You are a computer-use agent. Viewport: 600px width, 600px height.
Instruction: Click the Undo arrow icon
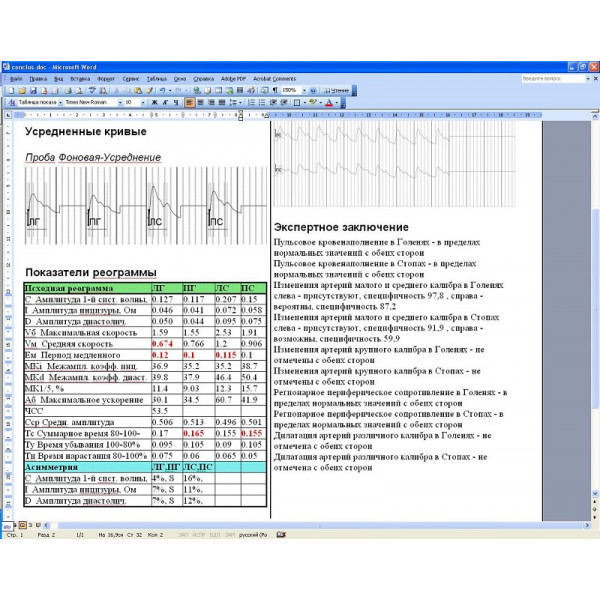point(162,91)
